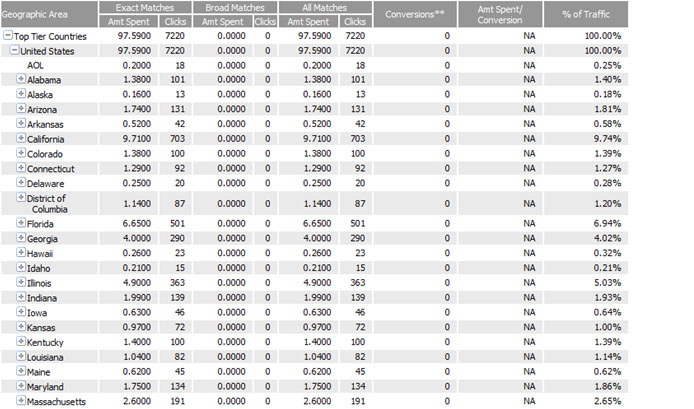
Task: Select the Top Tier Countries label
Action: click(50, 36)
